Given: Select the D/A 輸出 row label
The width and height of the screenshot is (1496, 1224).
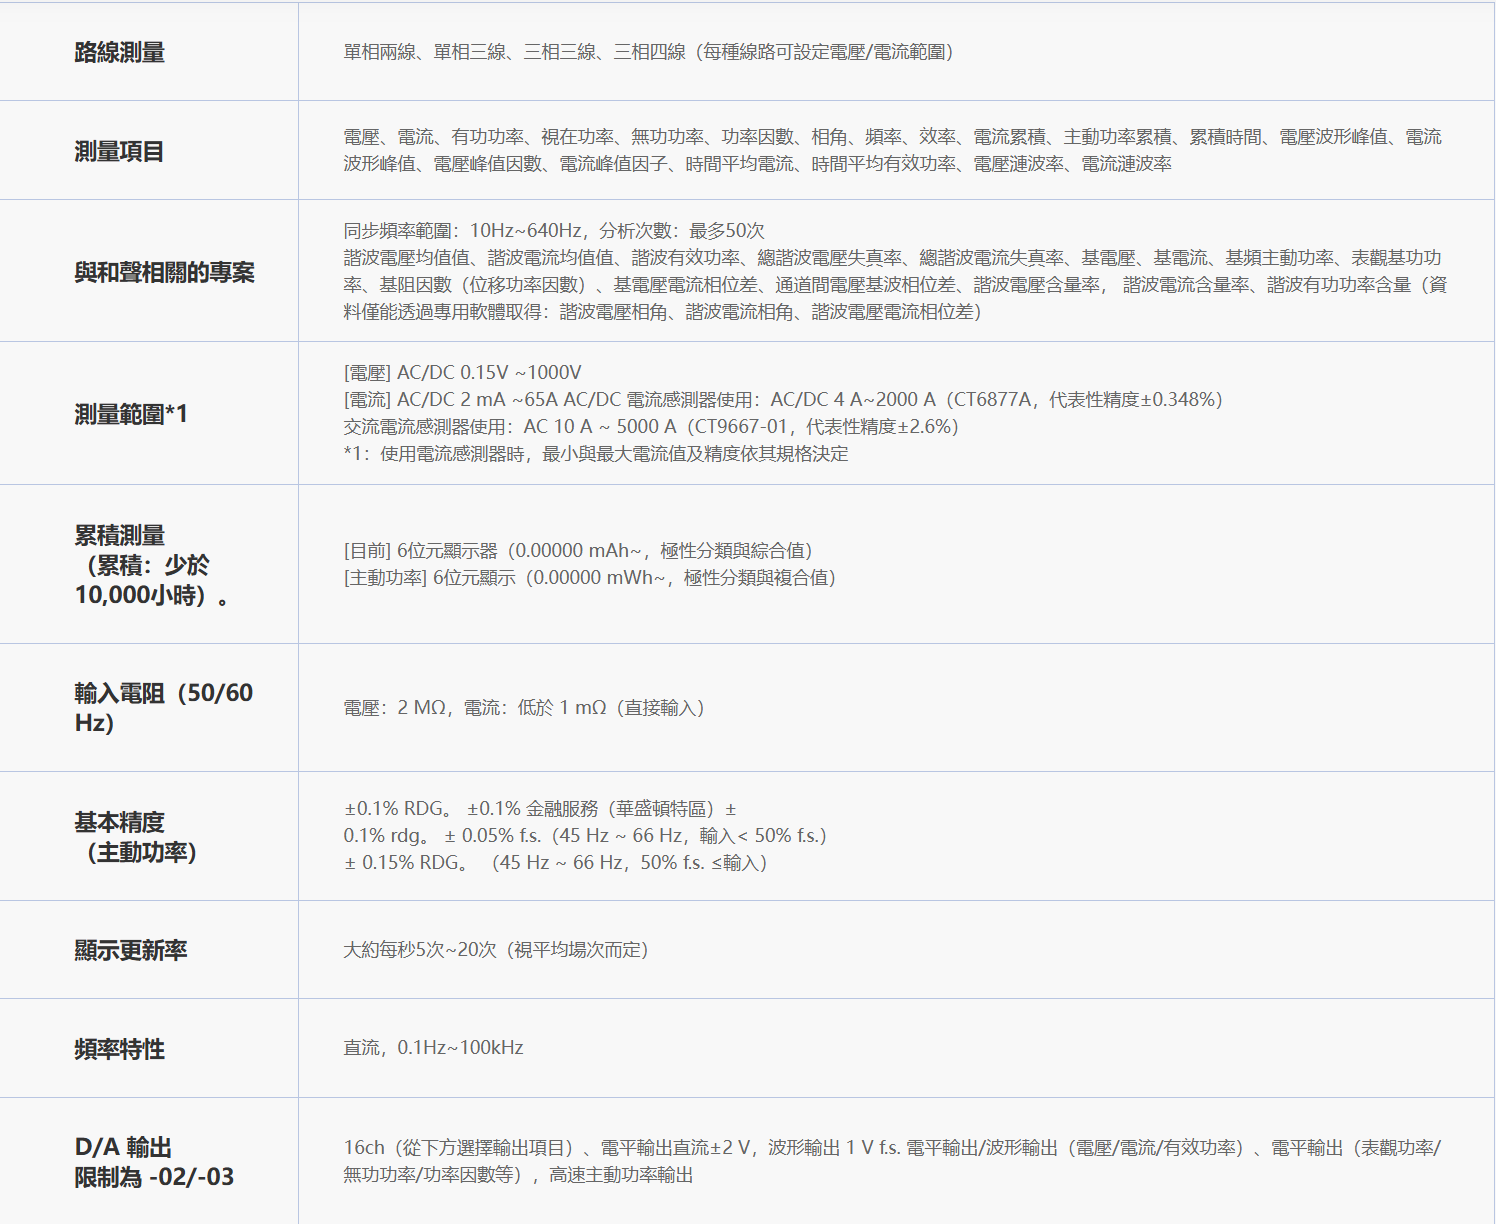Looking at the screenshot, I should click(x=154, y=1162).
